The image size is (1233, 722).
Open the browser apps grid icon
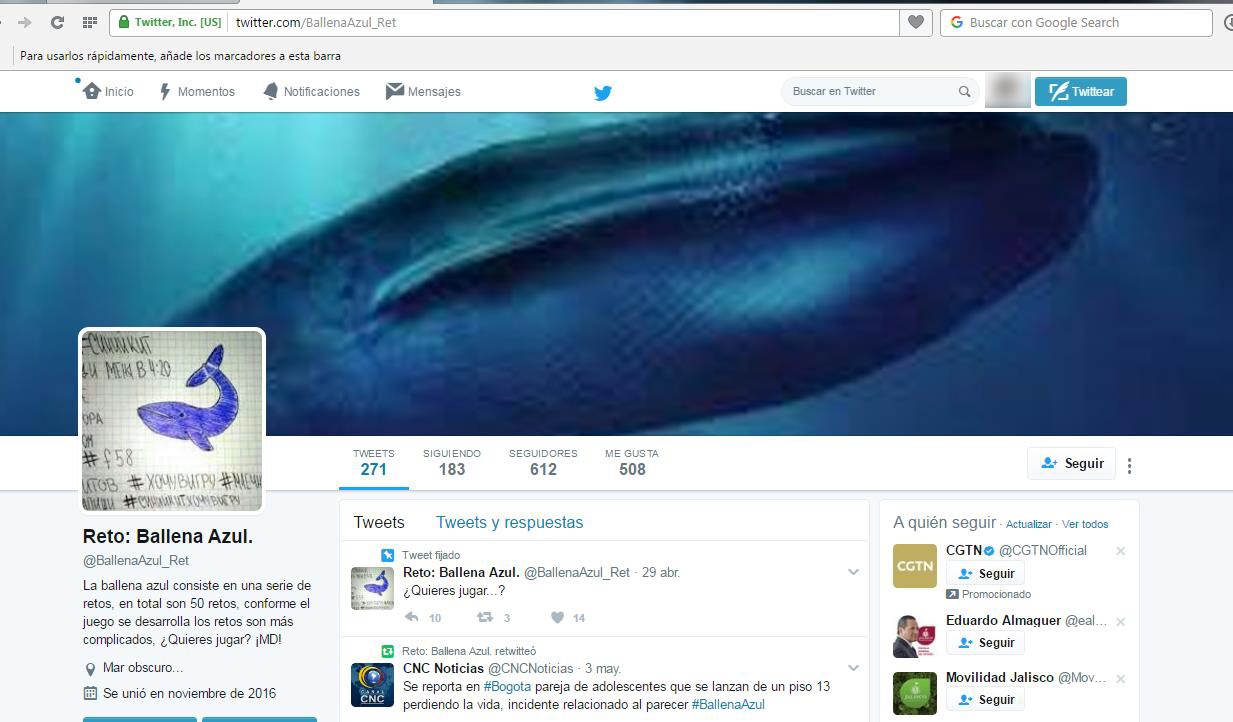click(x=89, y=22)
